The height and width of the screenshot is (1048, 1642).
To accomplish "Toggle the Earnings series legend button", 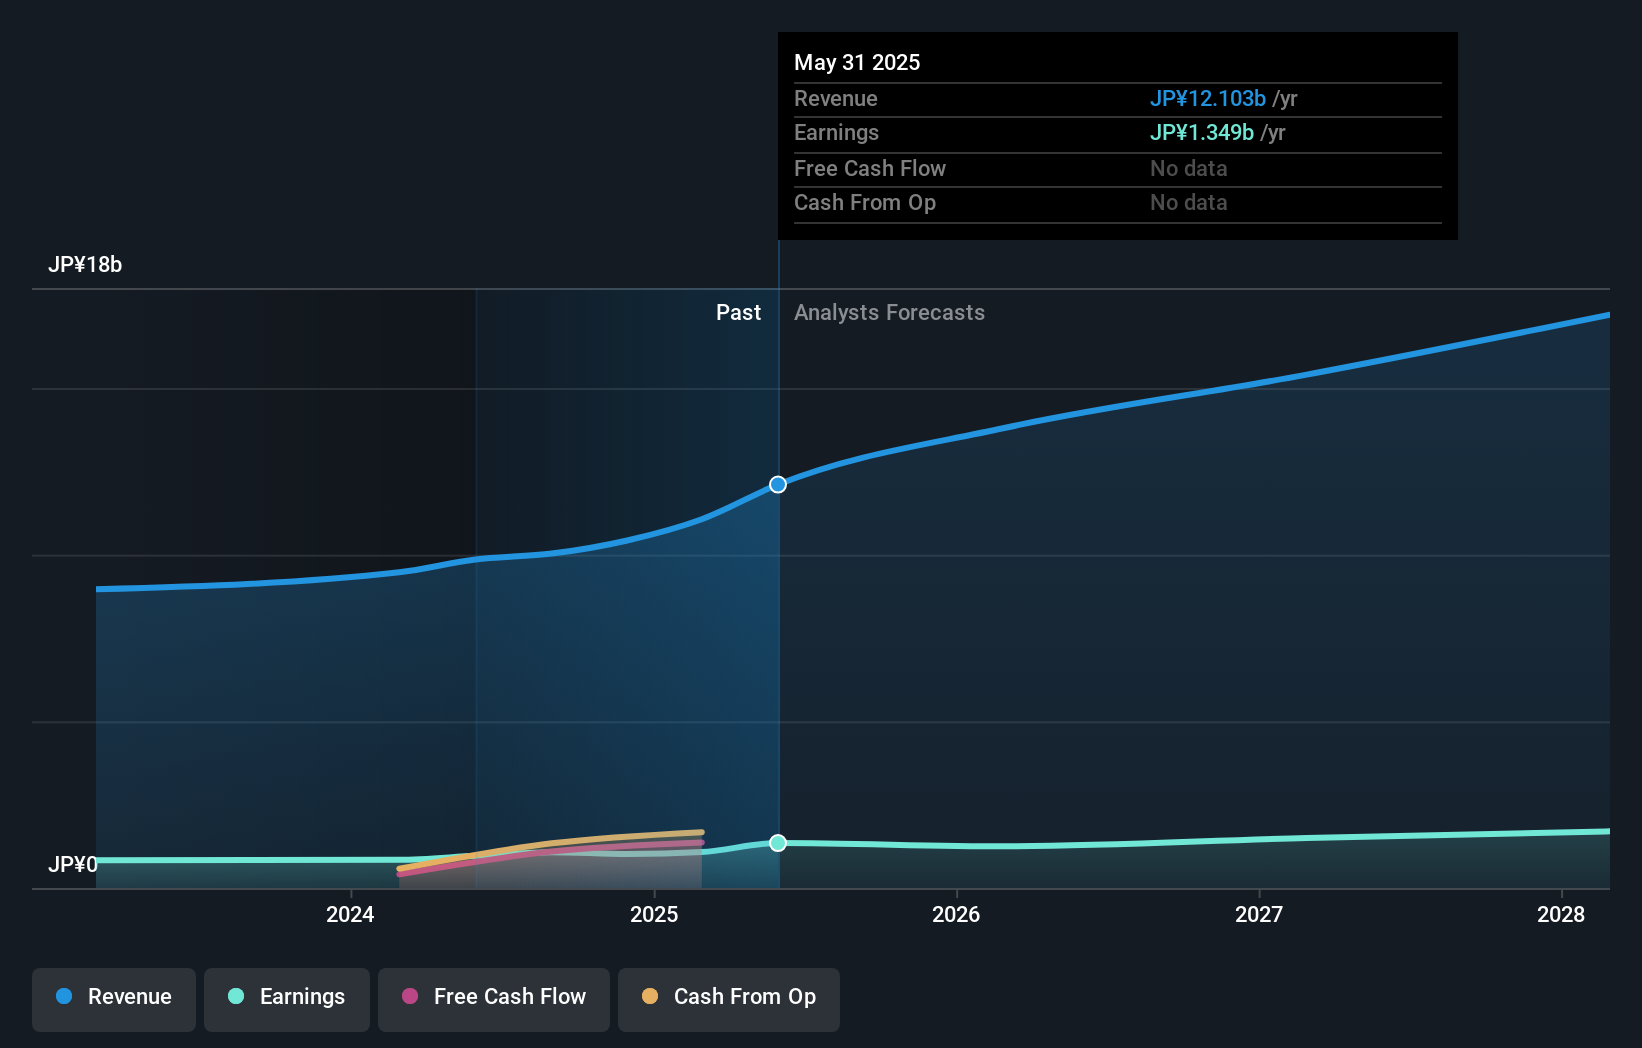I will (287, 999).
